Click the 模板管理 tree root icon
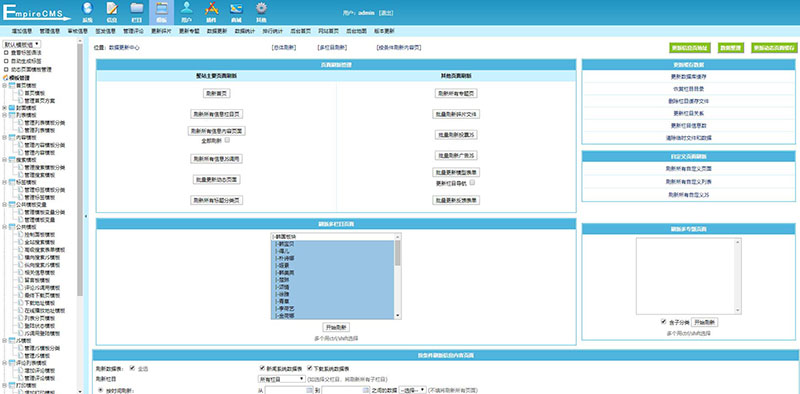 click(x=6, y=78)
